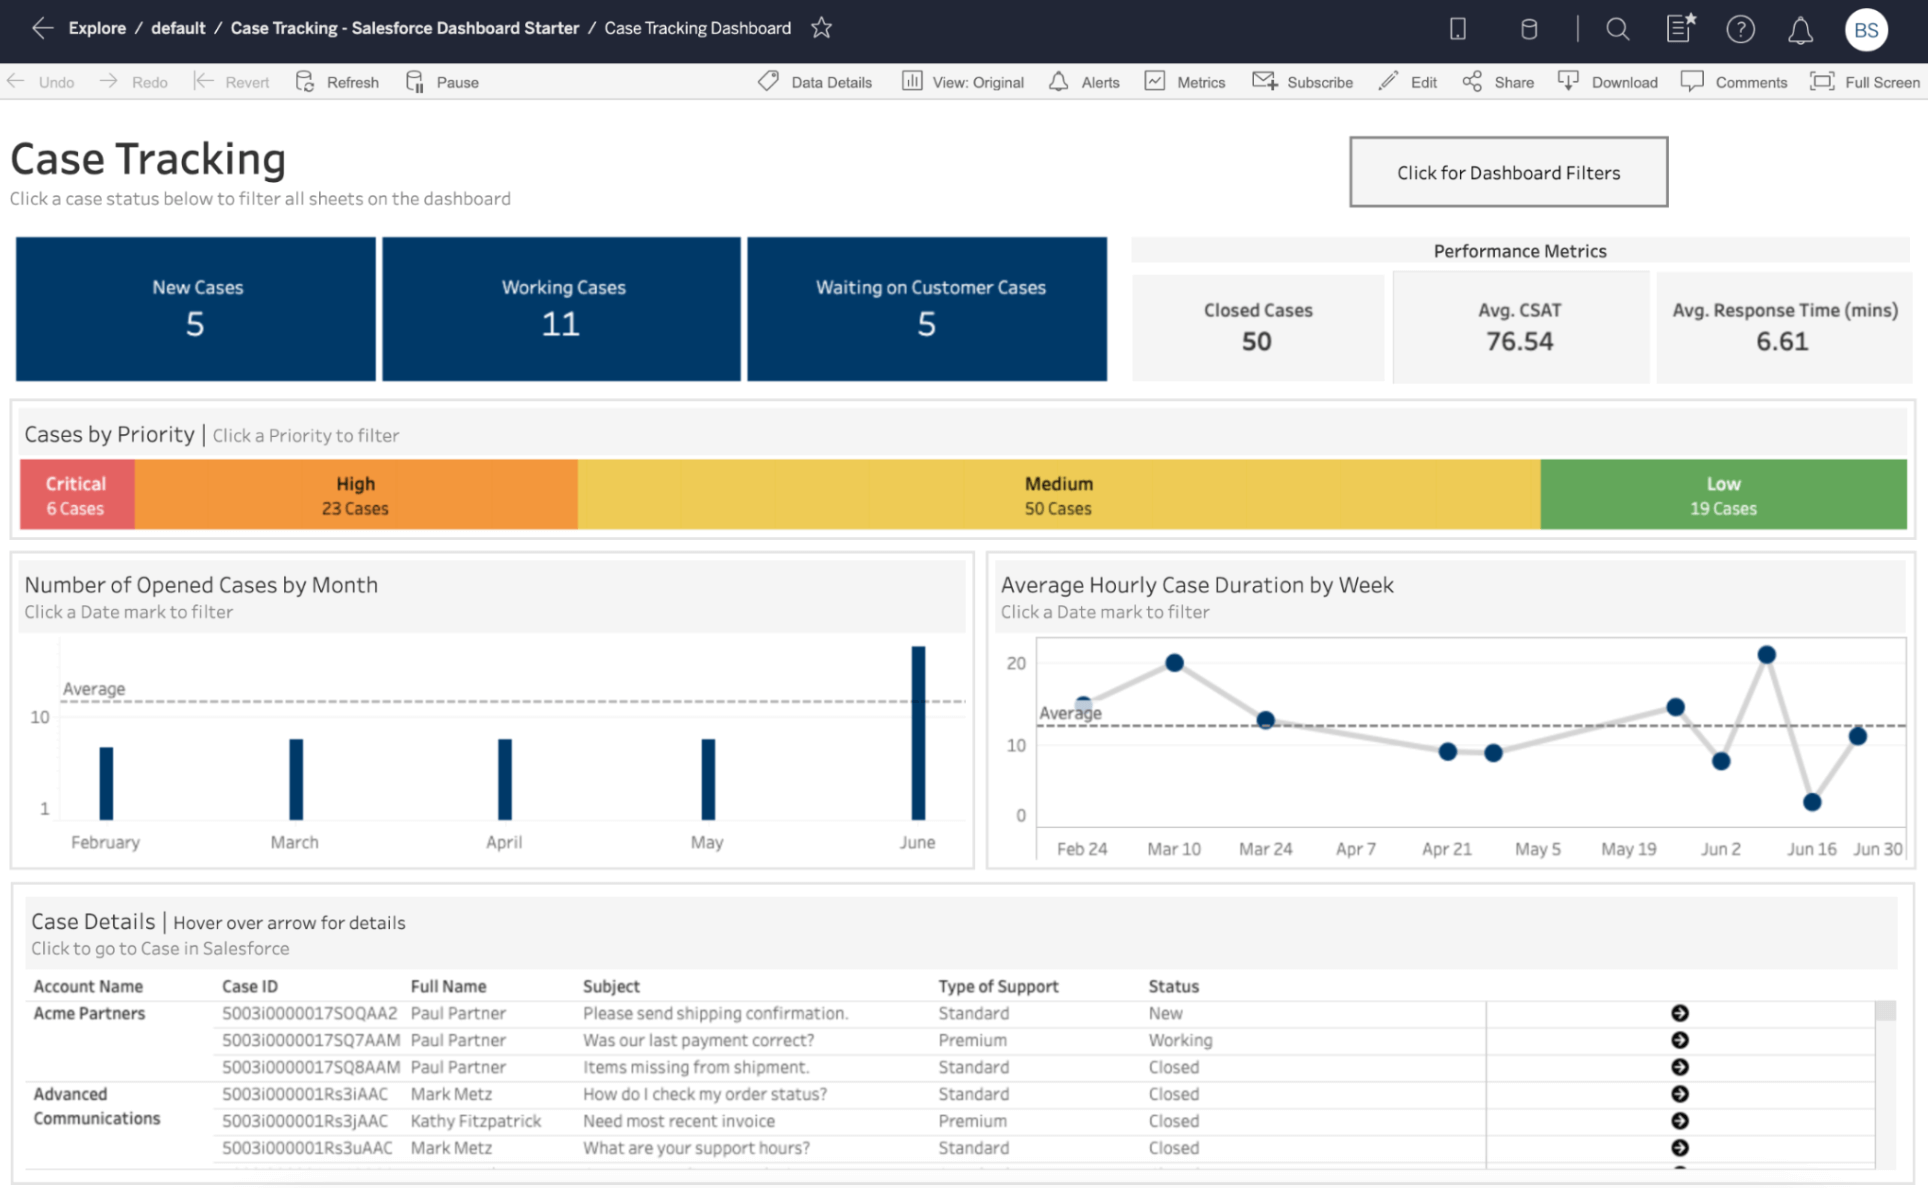This screenshot has height=1188, width=1928.
Task: Open the notifications bell
Action: click(x=1800, y=30)
